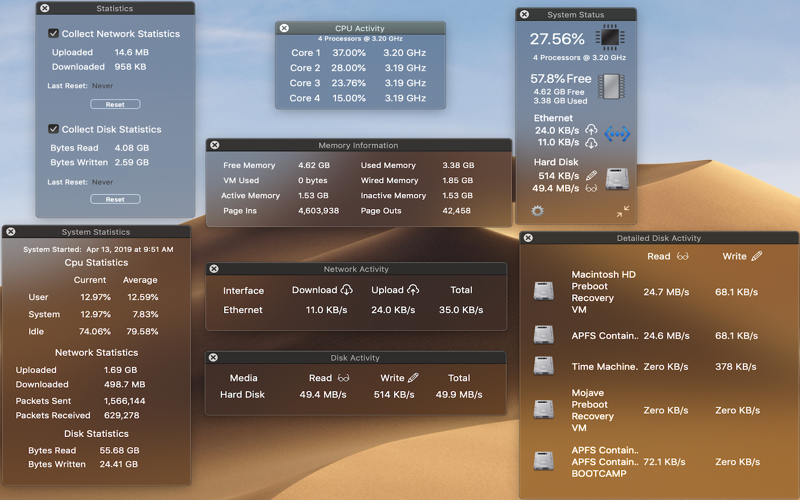
Task: Close the Network Activity window
Action: click(214, 269)
